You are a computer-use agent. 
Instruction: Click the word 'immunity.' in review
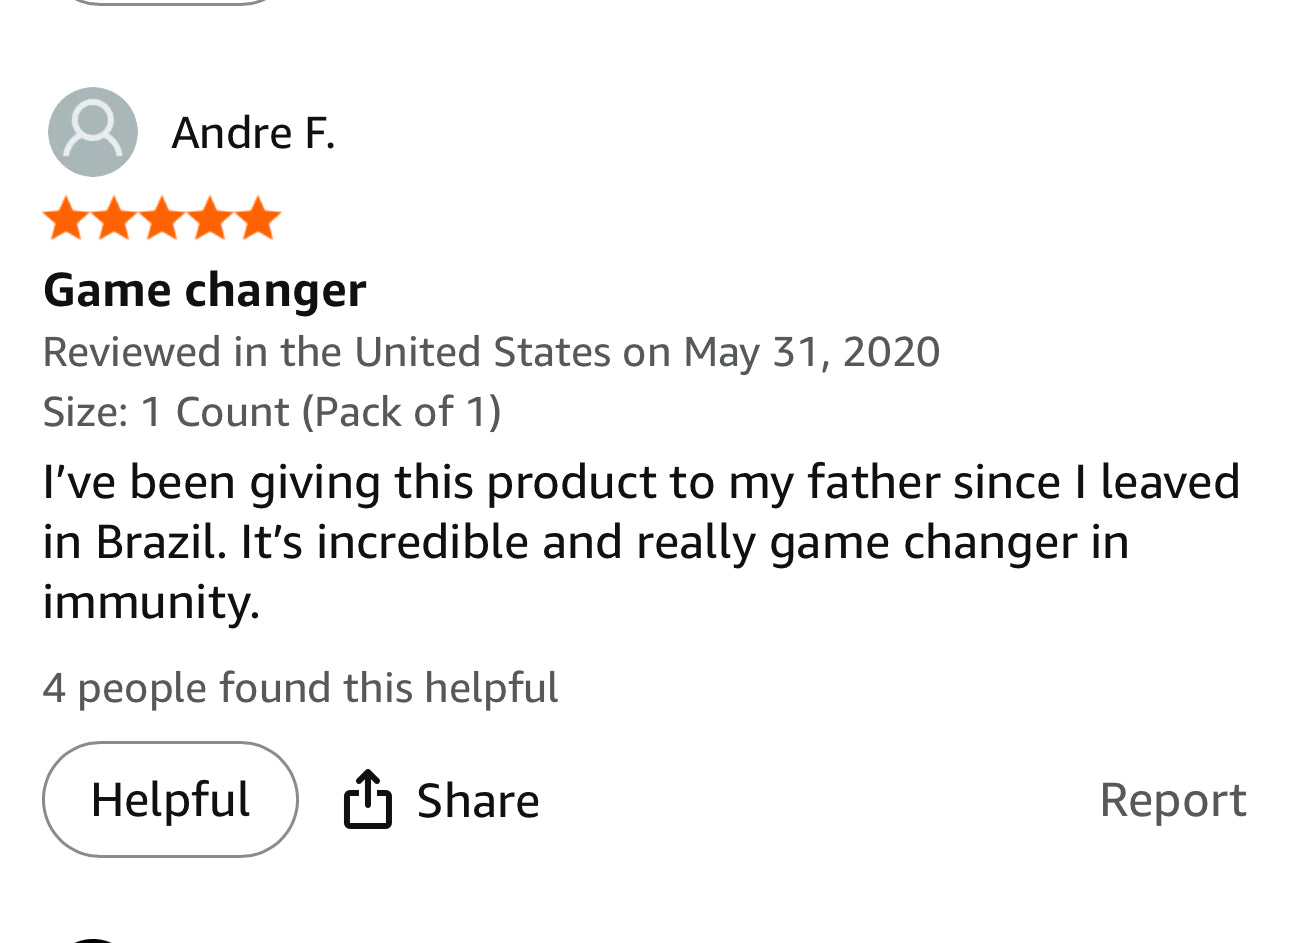coord(151,602)
